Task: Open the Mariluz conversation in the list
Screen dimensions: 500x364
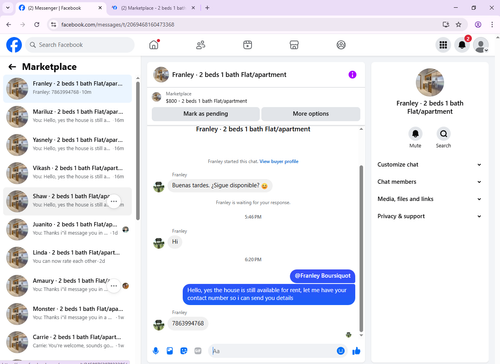Action: (x=67, y=117)
